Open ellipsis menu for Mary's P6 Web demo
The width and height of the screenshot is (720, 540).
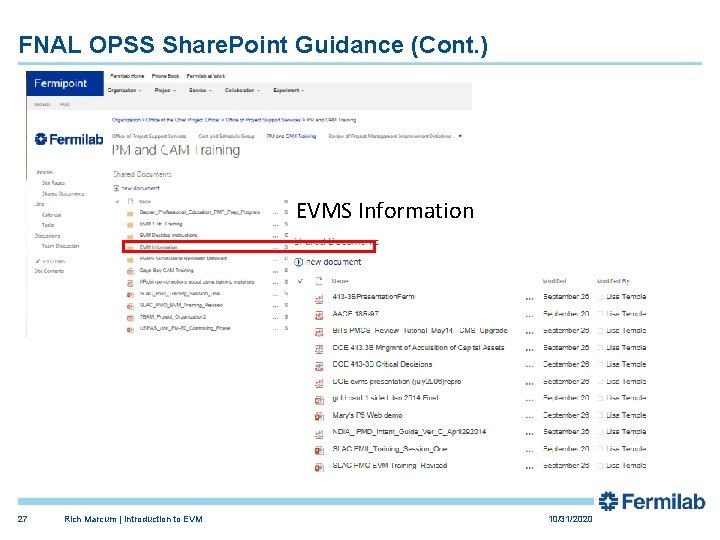(529, 416)
